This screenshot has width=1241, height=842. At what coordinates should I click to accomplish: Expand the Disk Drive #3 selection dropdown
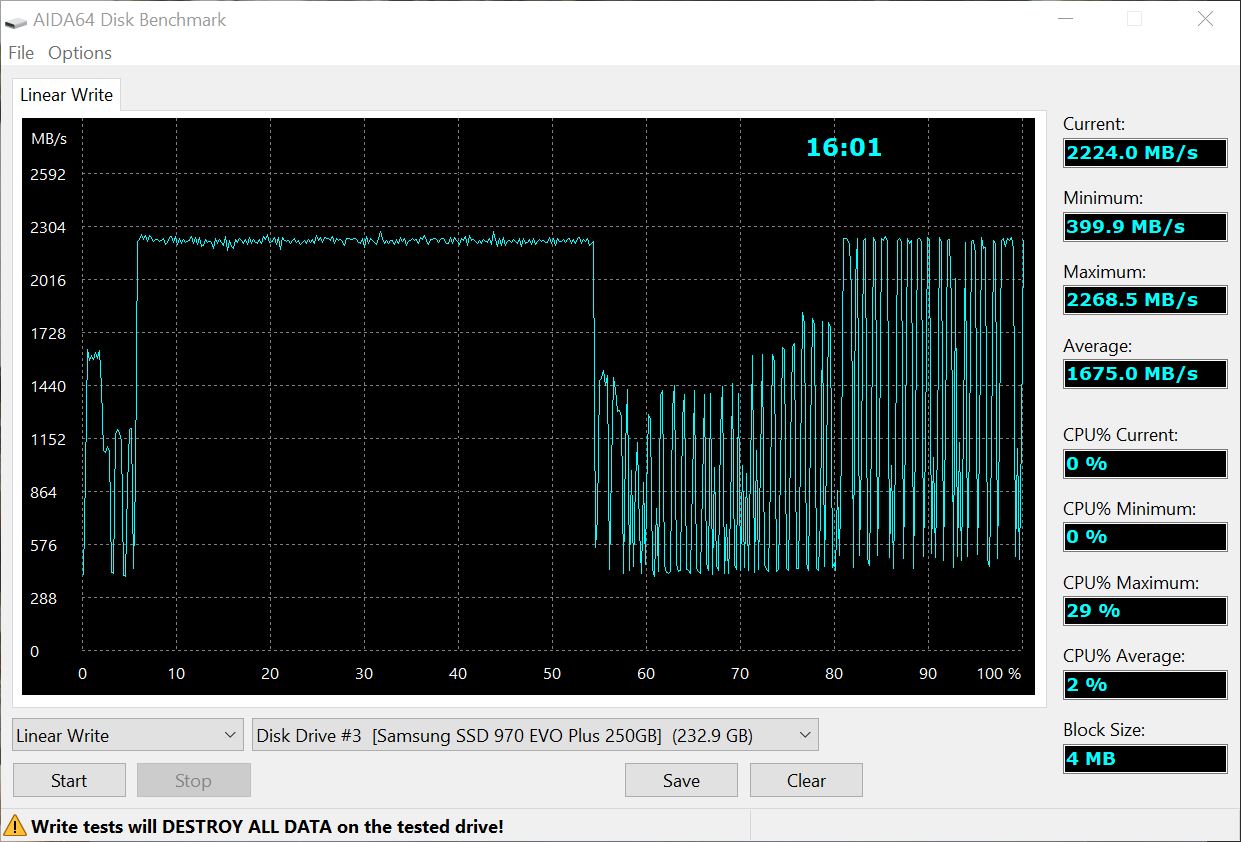[535, 735]
